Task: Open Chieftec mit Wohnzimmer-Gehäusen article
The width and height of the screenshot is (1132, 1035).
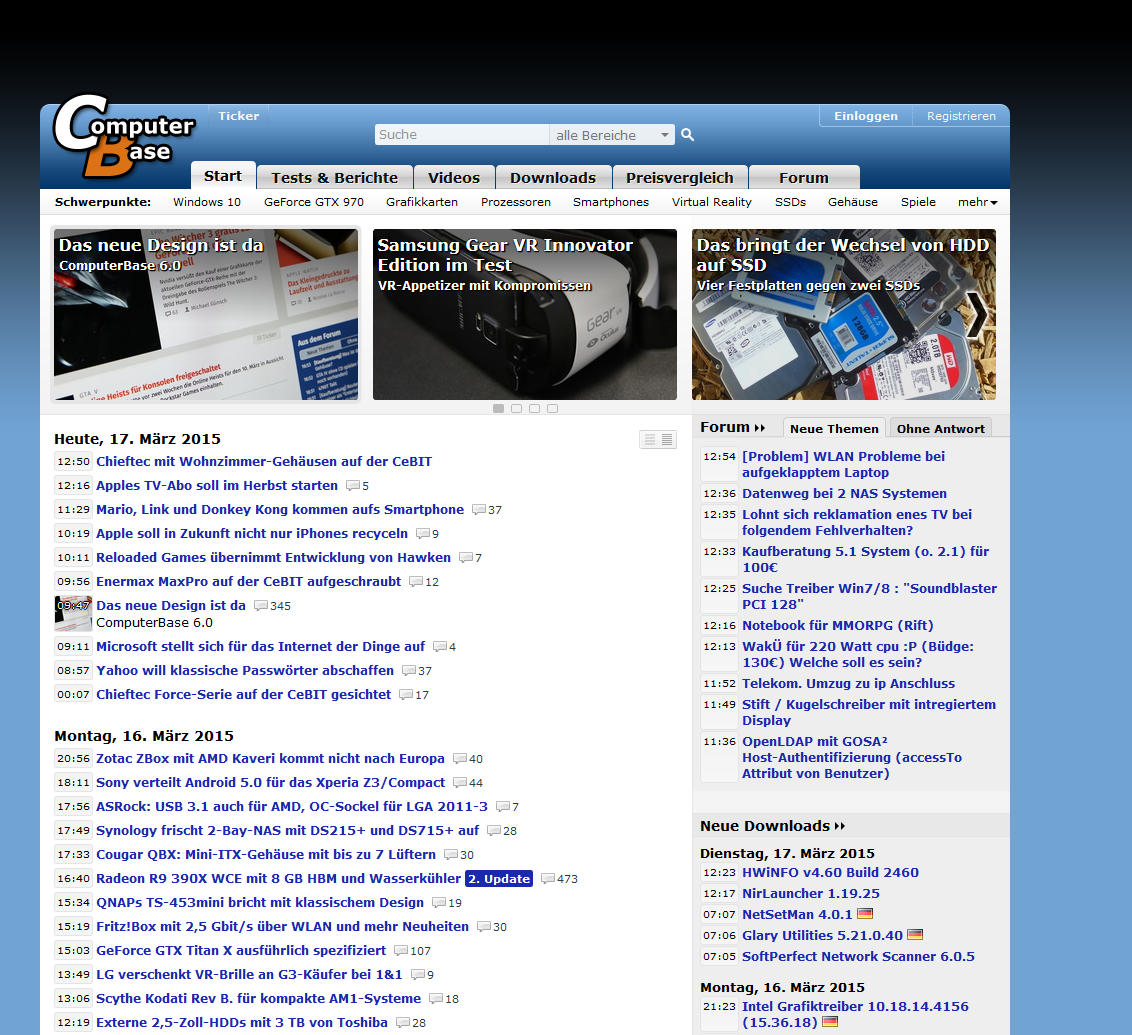Action: point(264,461)
